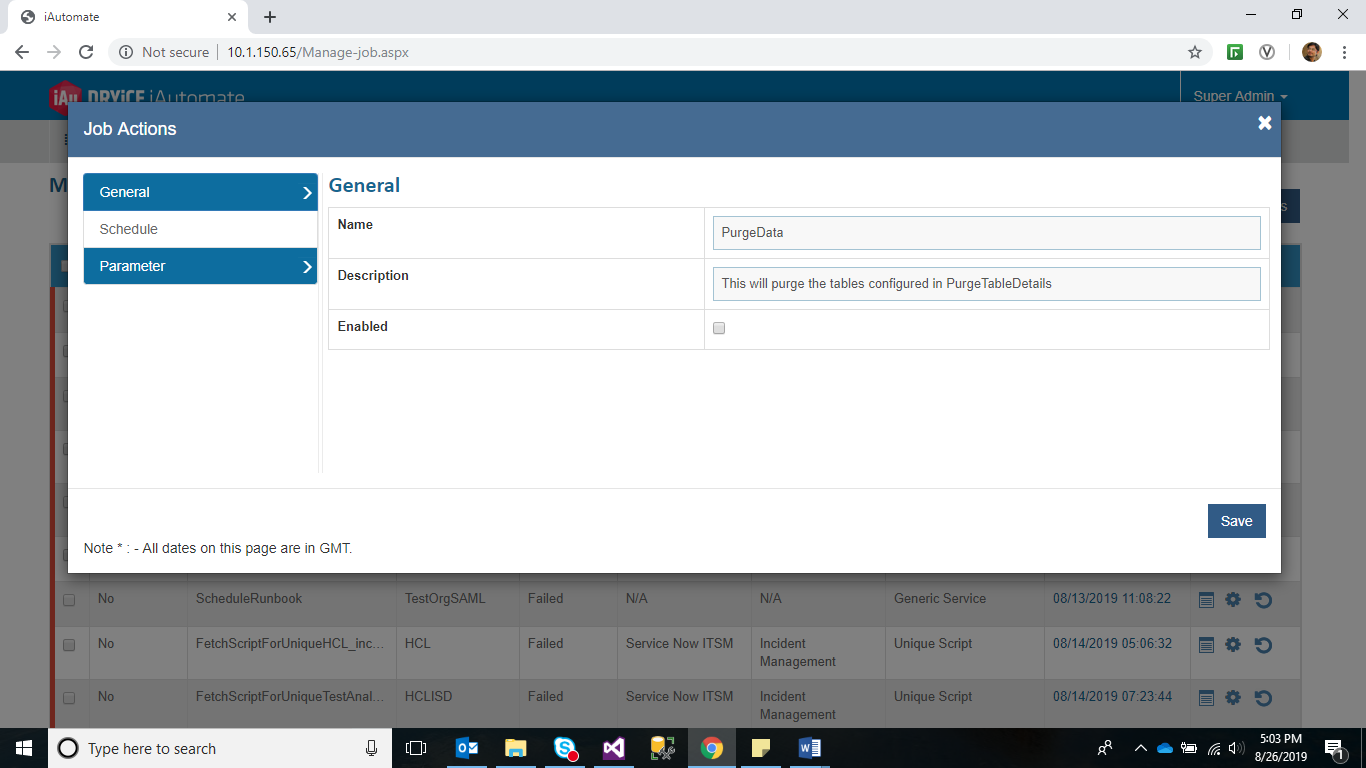The height and width of the screenshot is (768, 1366).
Task: Bookmark this page with the star icon
Action: (x=1194, y=52)
